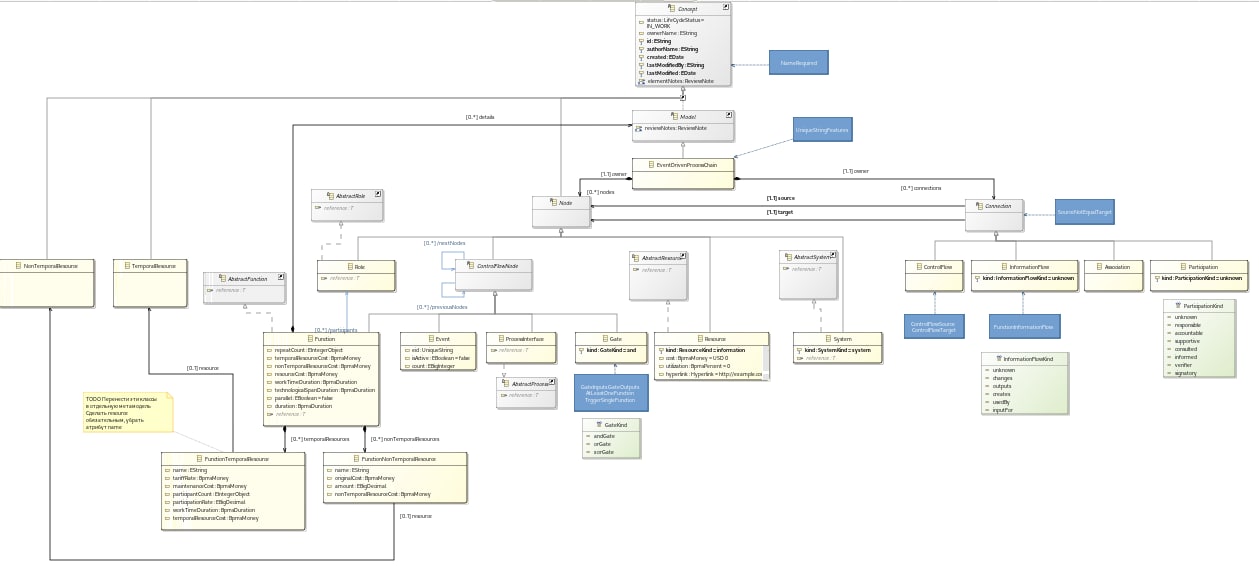Click the shortcut arrow icon on AbstractFunction class
The width and height of the screenshot is (1259, 569).
coord(281,277)
